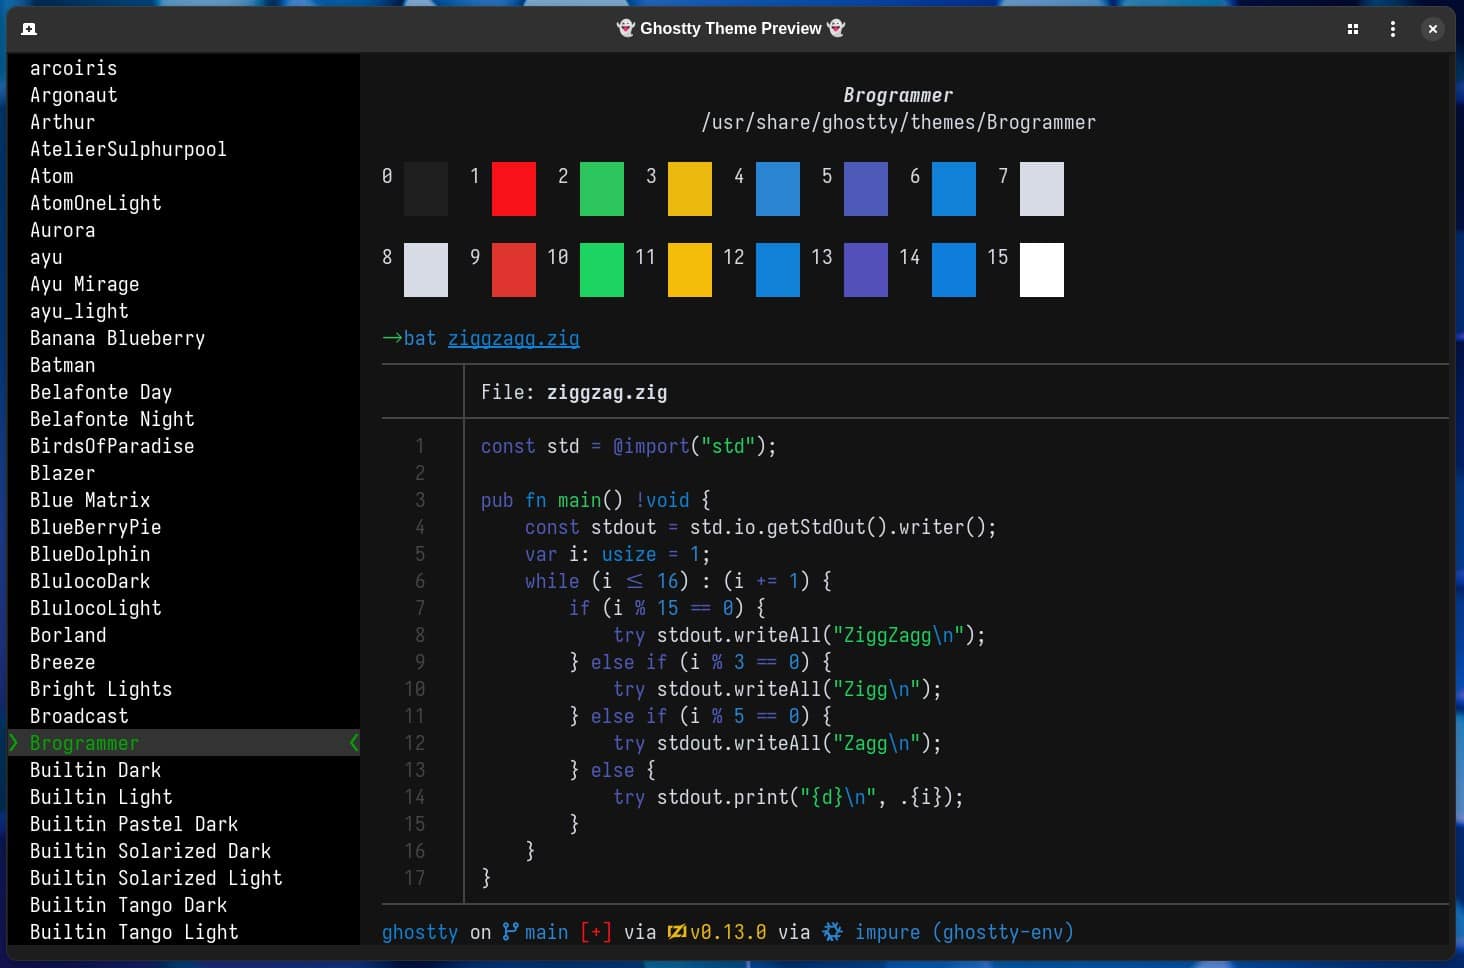Select white color swatch number 15
Viewport: 1464px width, 968px height.
pyautogui.click(x=1041, y=270)
